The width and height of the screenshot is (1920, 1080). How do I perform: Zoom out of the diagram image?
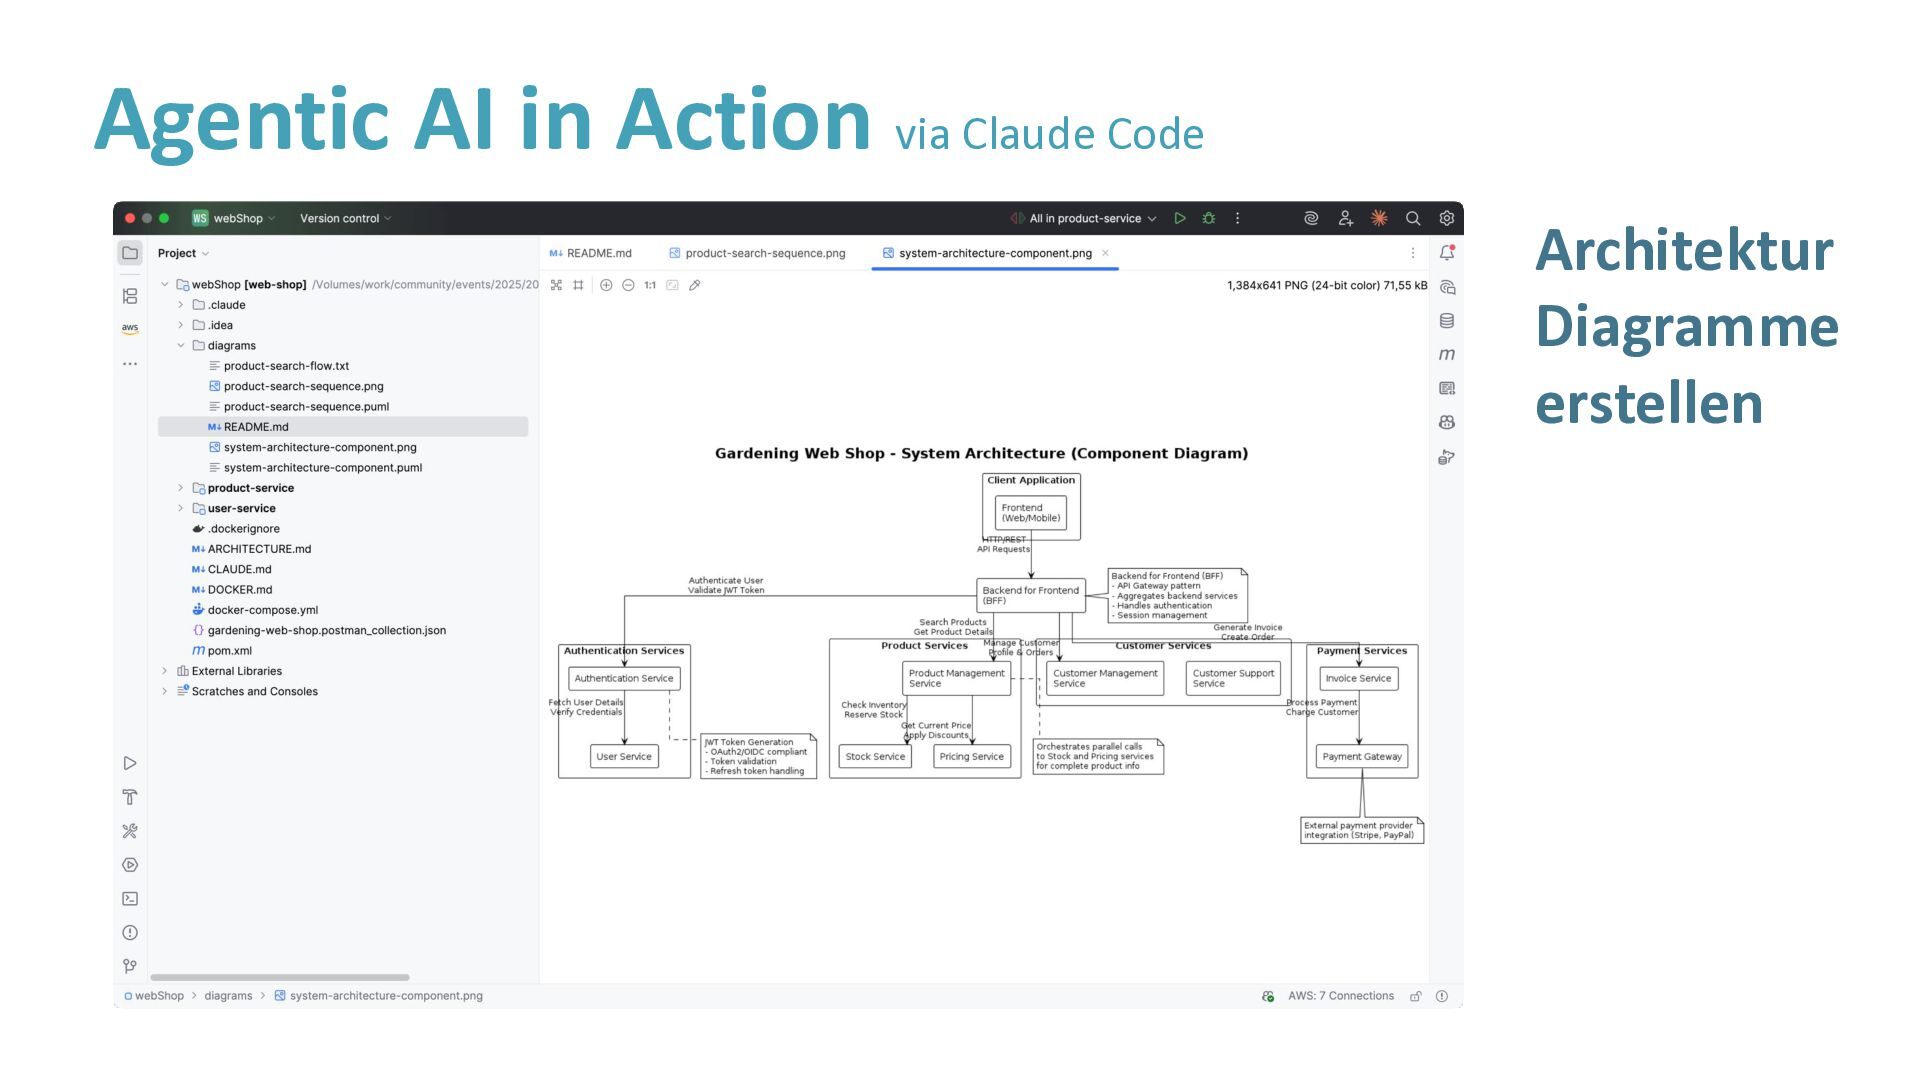pyautogui.click(x=628, y=285)
